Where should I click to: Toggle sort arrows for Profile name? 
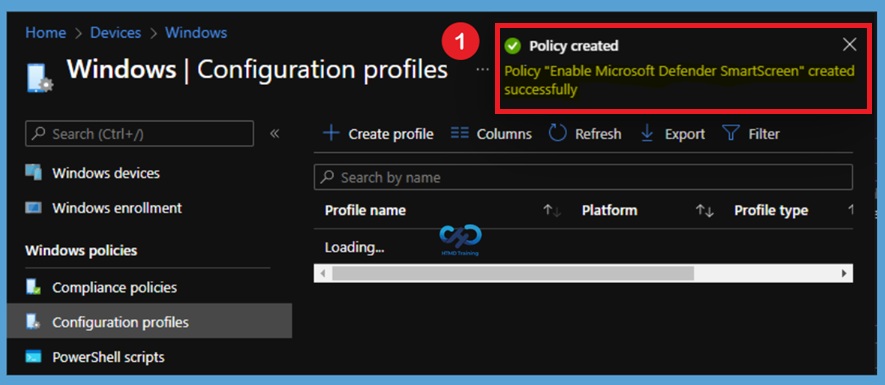[552, 211]
